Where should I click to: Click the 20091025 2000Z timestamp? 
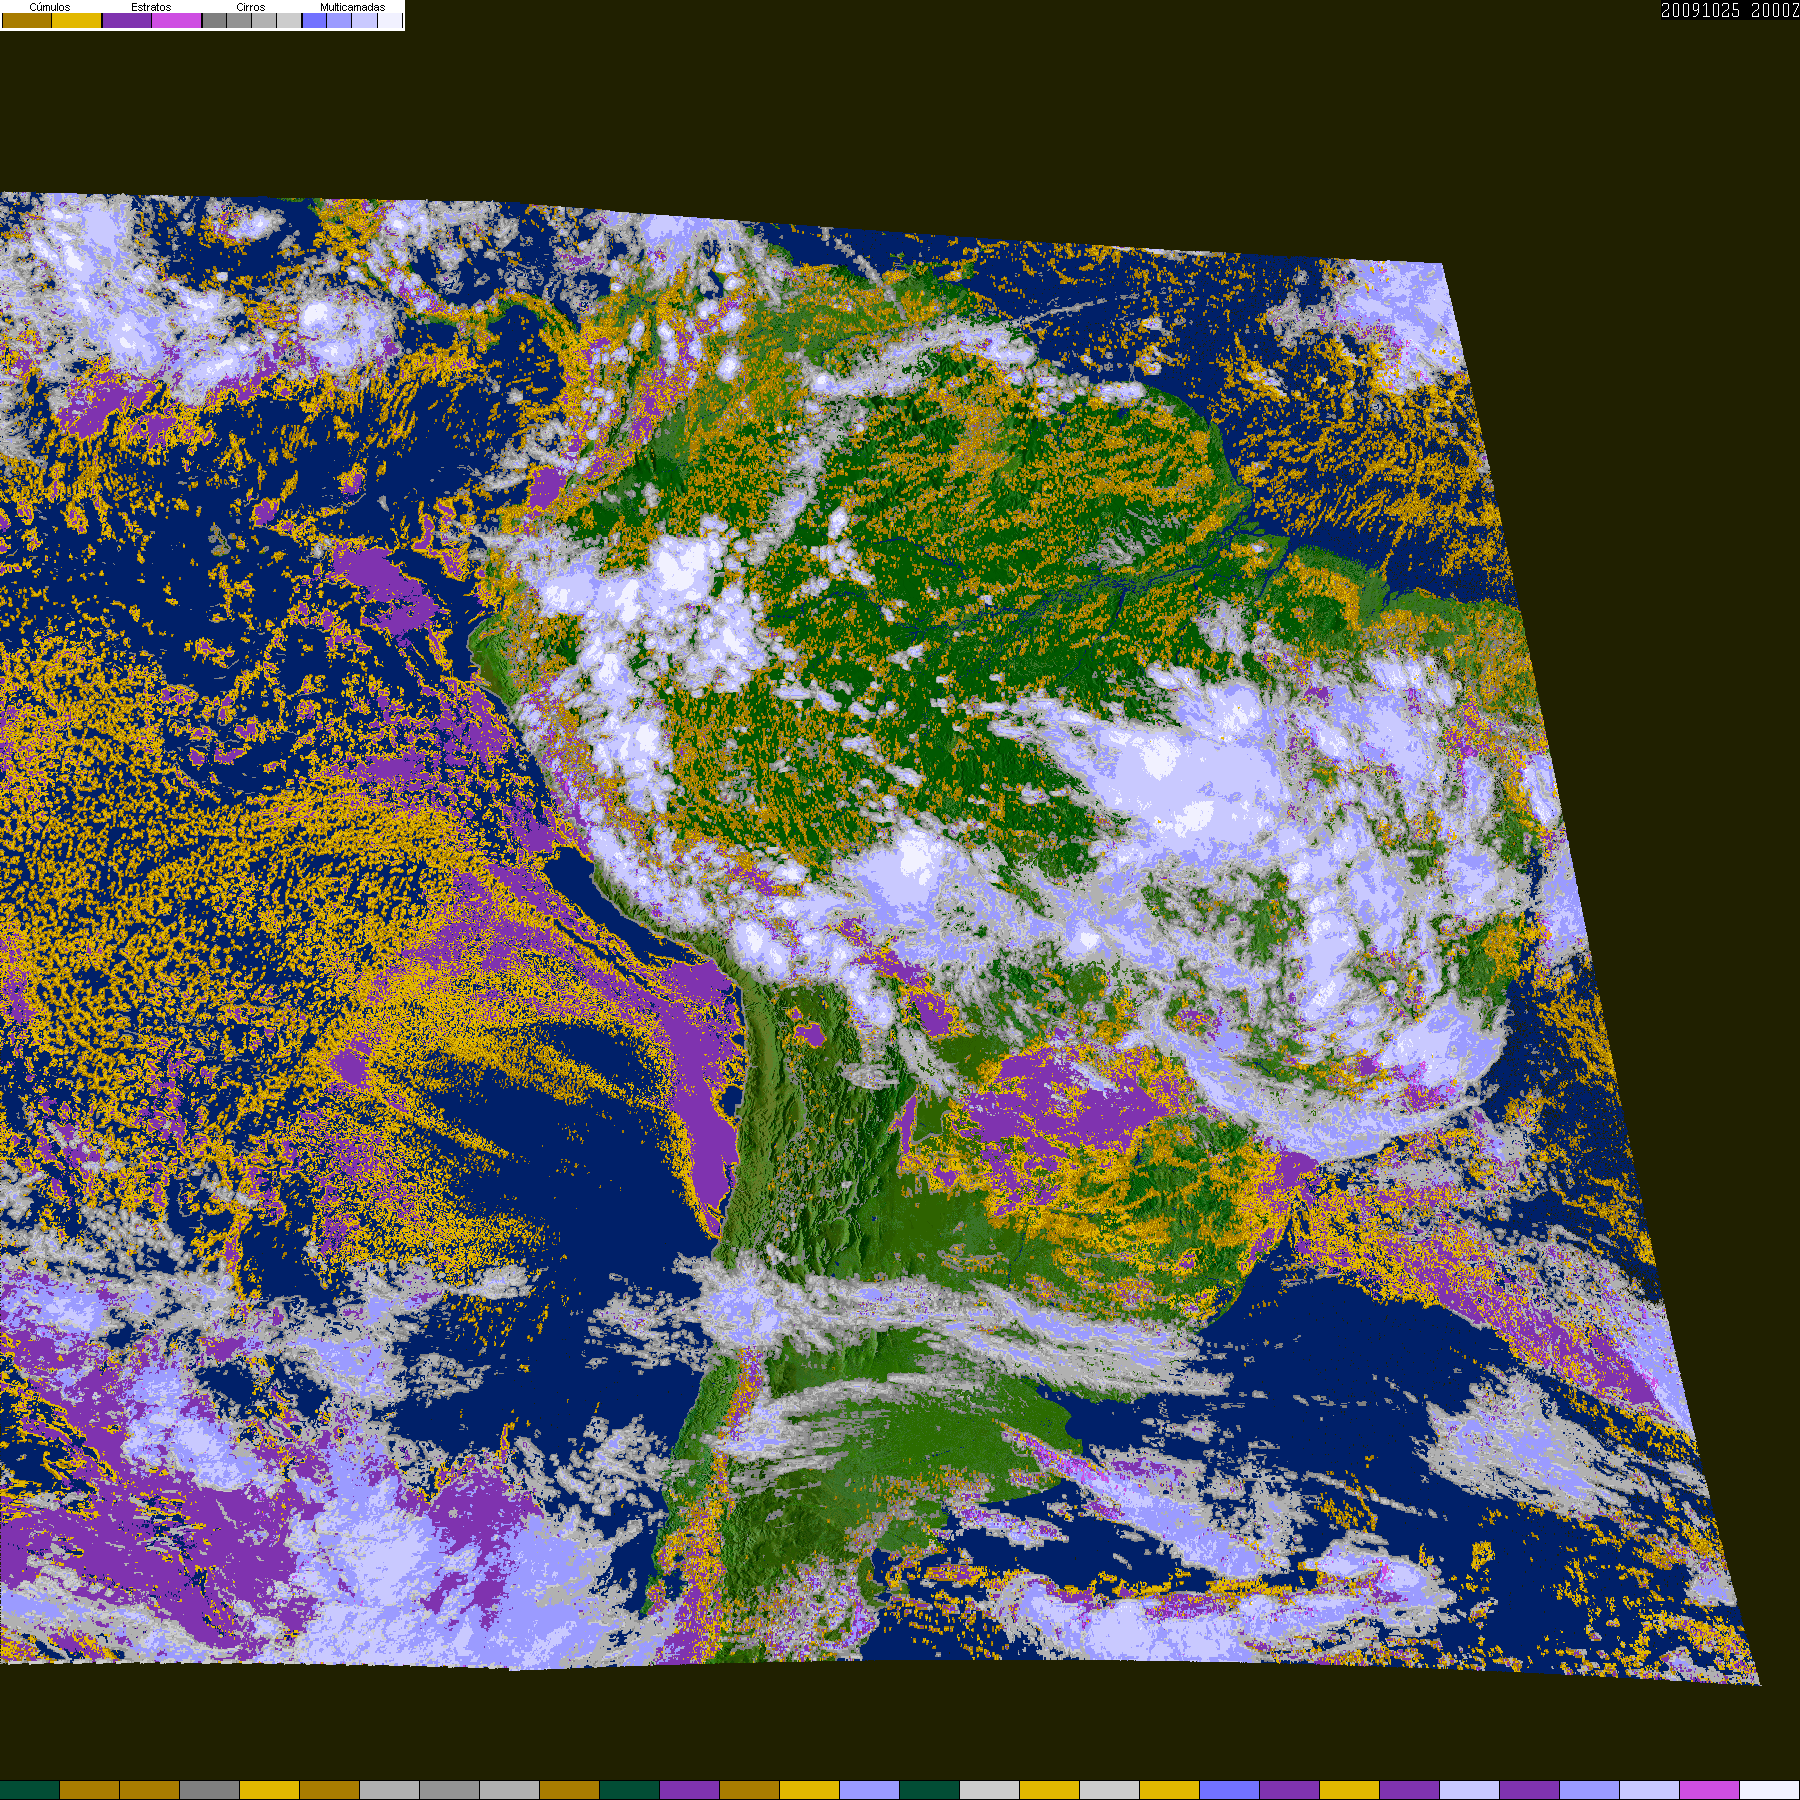pyautogui.click(x=1729, y=10)
